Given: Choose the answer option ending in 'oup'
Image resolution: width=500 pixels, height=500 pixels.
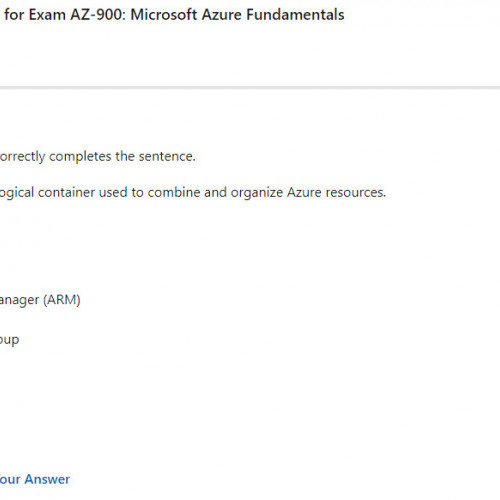Looking at the screenshot, I should [x=9, y=340].
